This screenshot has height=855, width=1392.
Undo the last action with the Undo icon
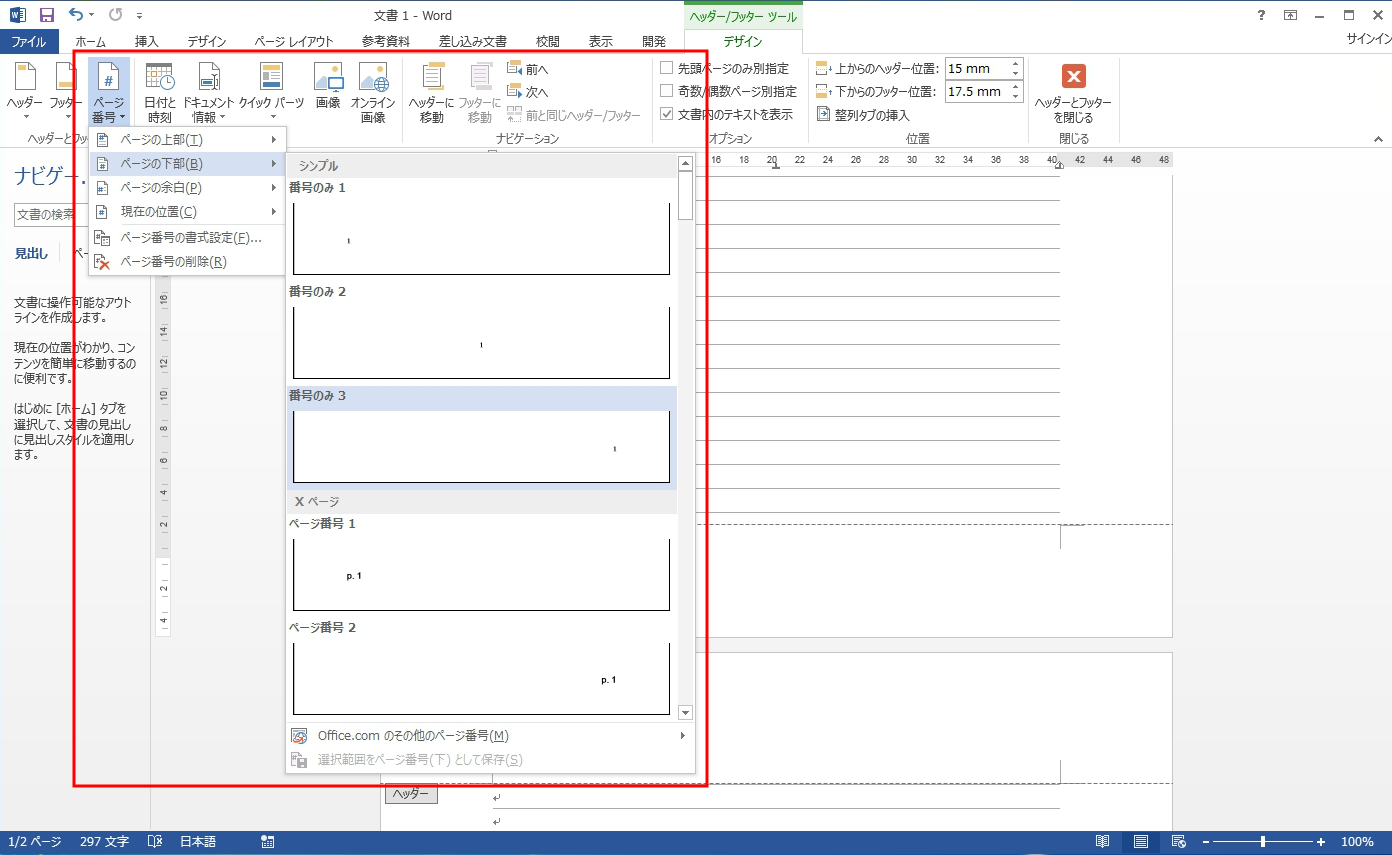[x=76, y=15]
